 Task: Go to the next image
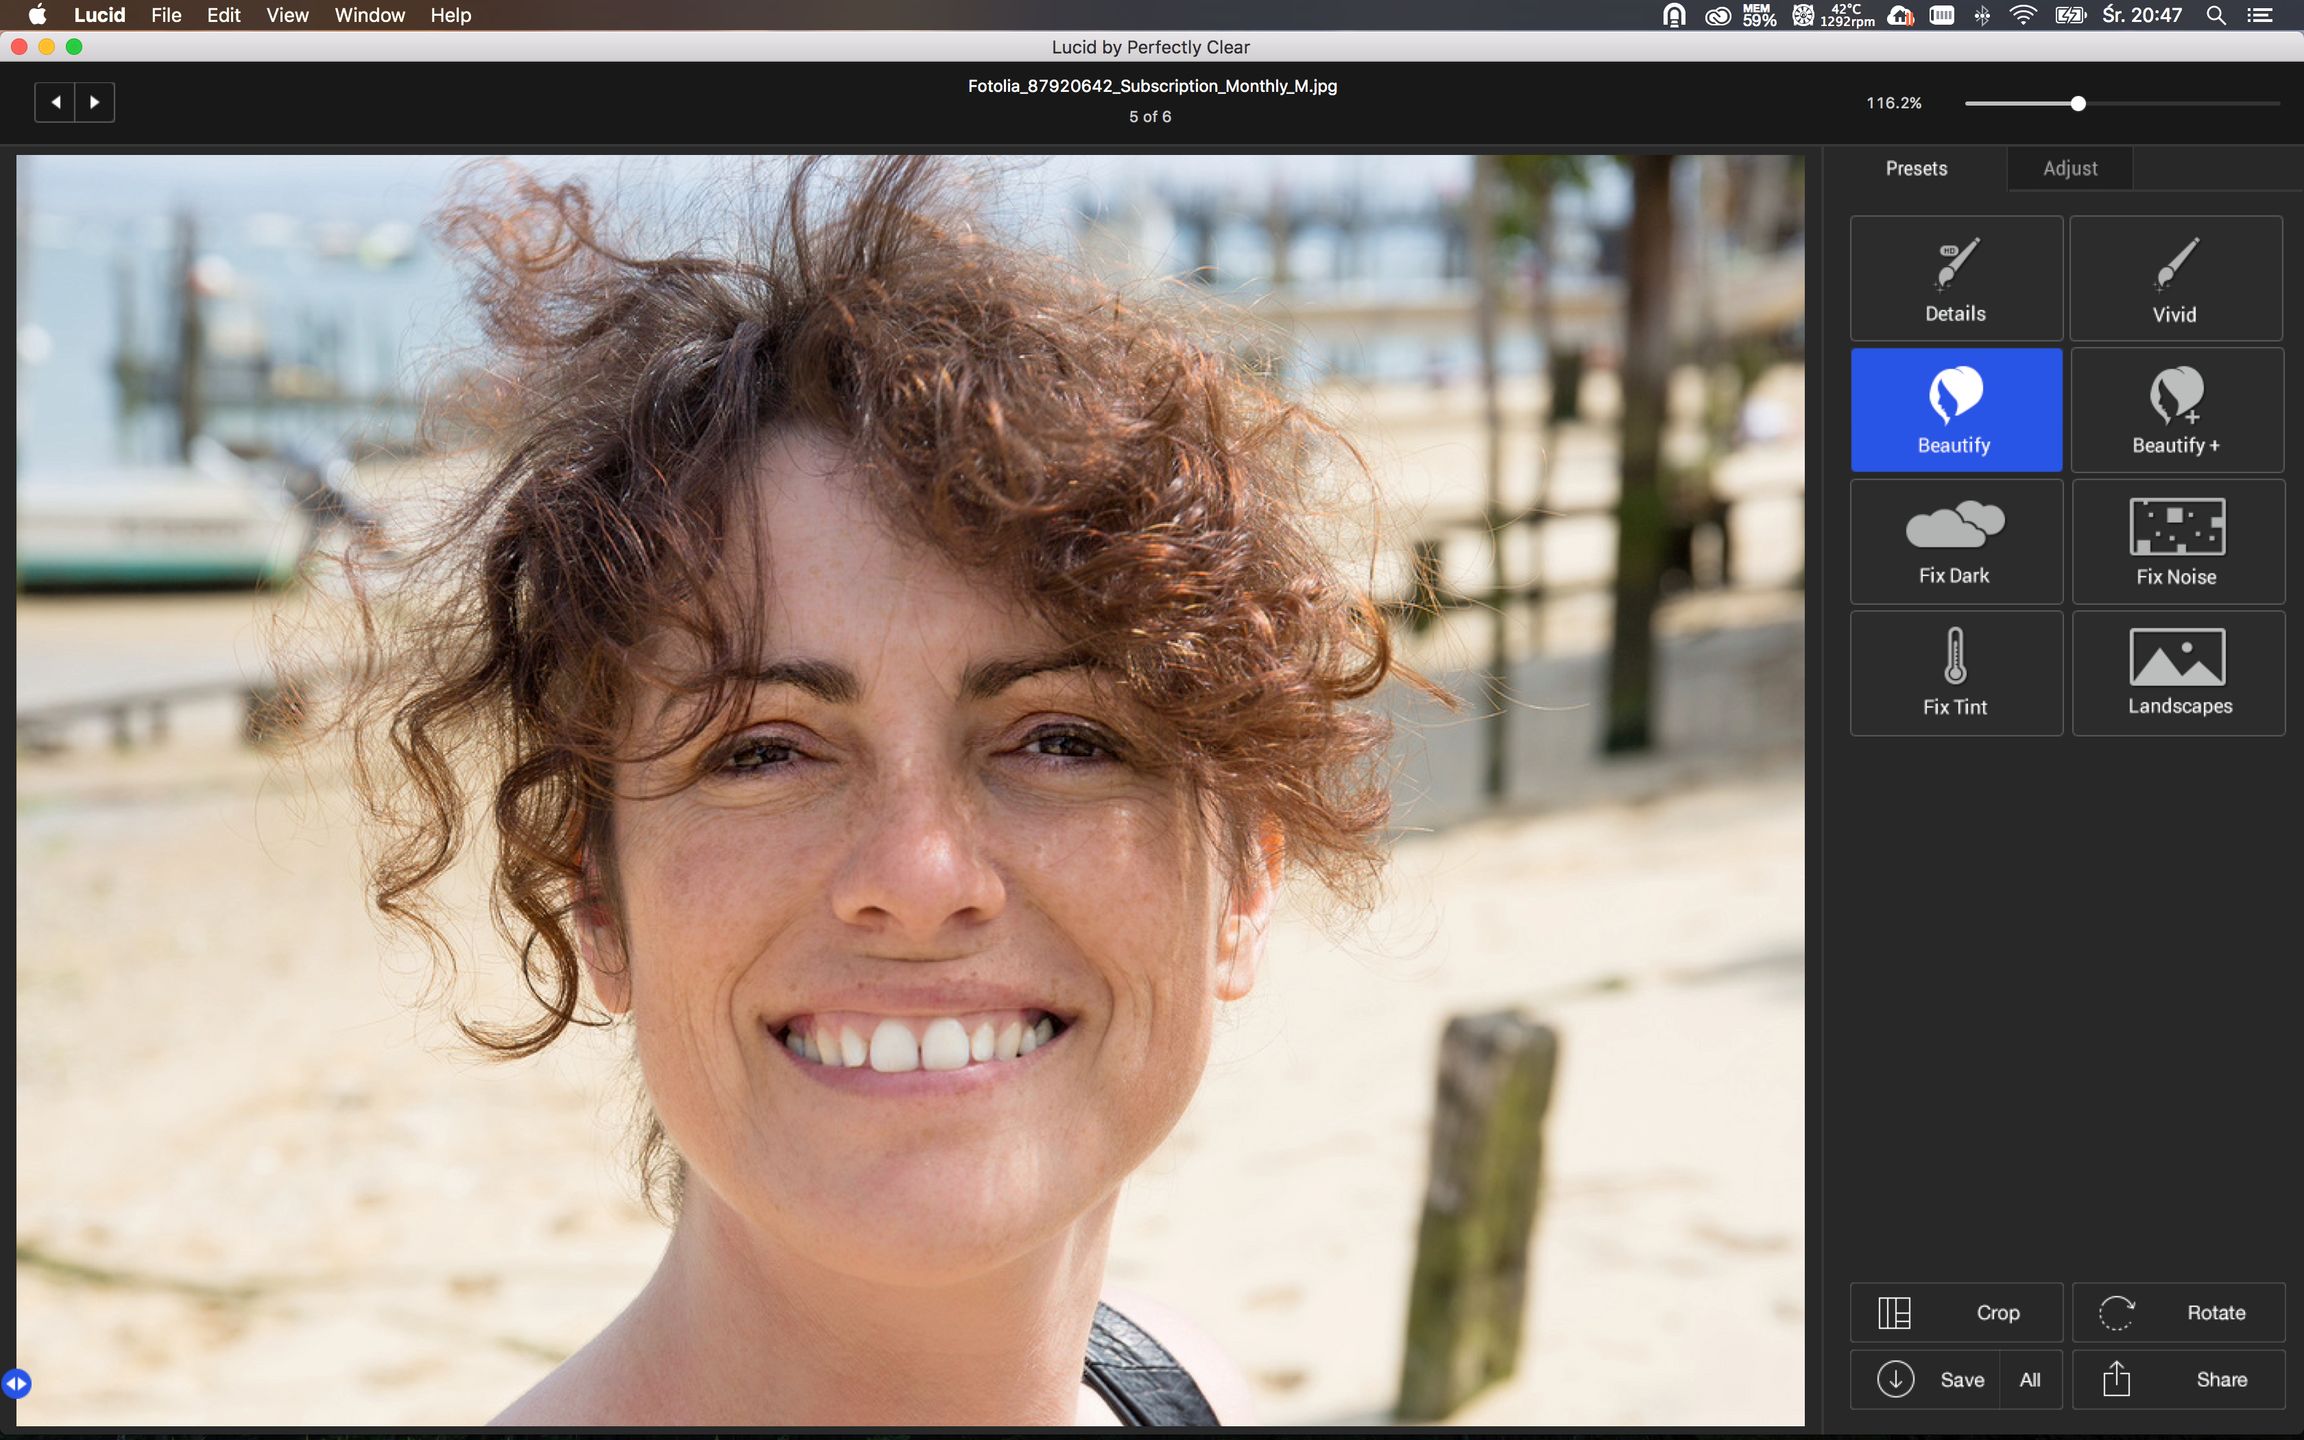95,102
